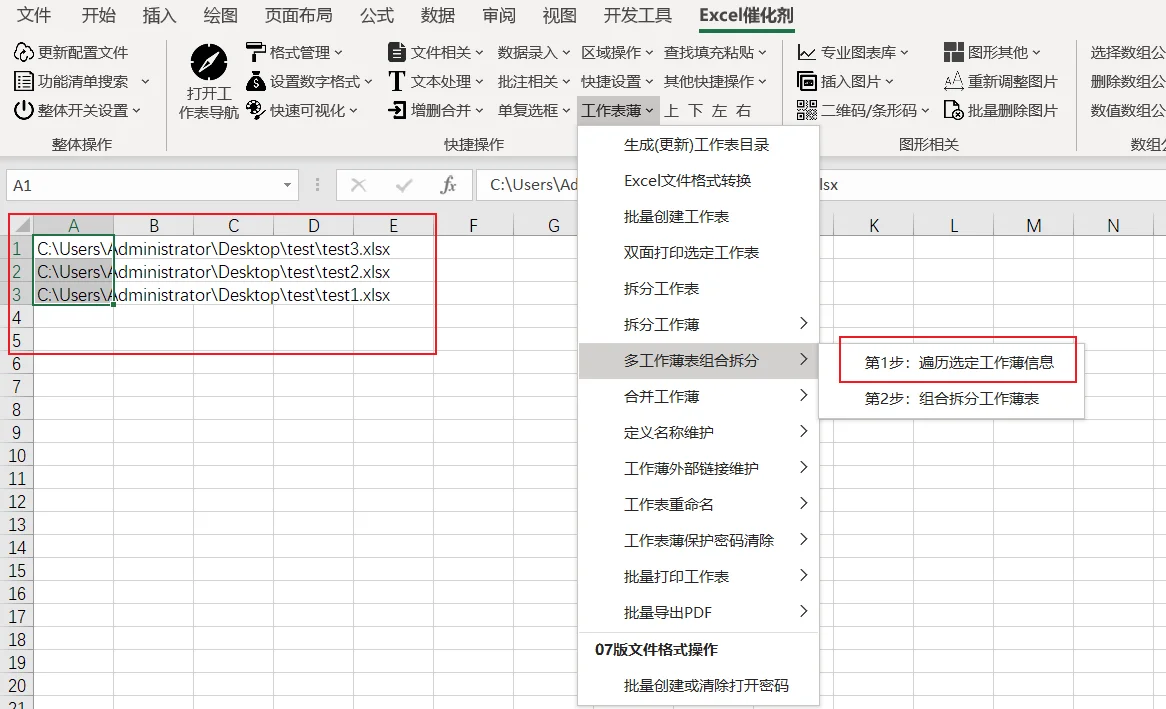The height and width of the screenshot is (709, 1166).
Task: Open the 功能清单搜索 list icon
Action: 24,81
